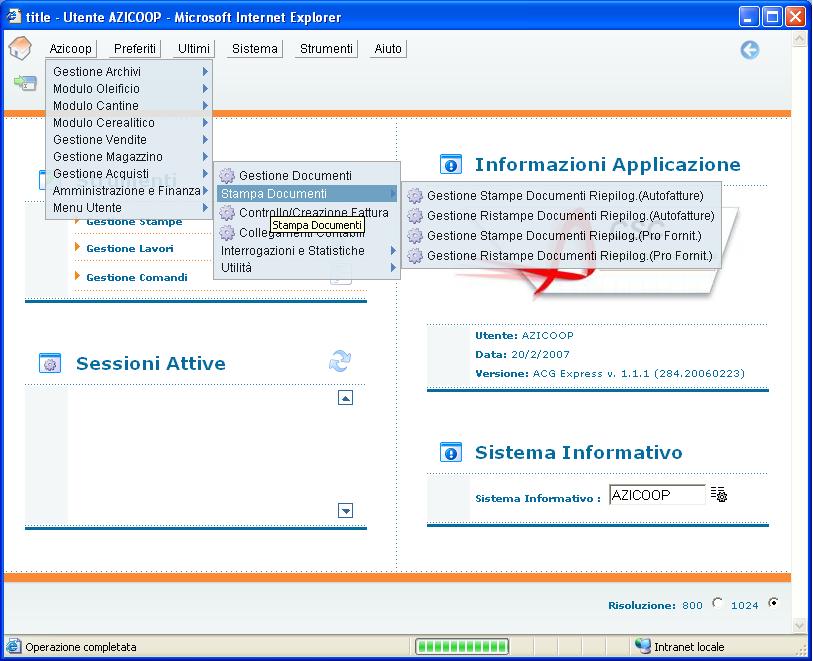The image size is (813, 661).
Task: Click the blue back arrow icon
Action: tap(749, 50)
